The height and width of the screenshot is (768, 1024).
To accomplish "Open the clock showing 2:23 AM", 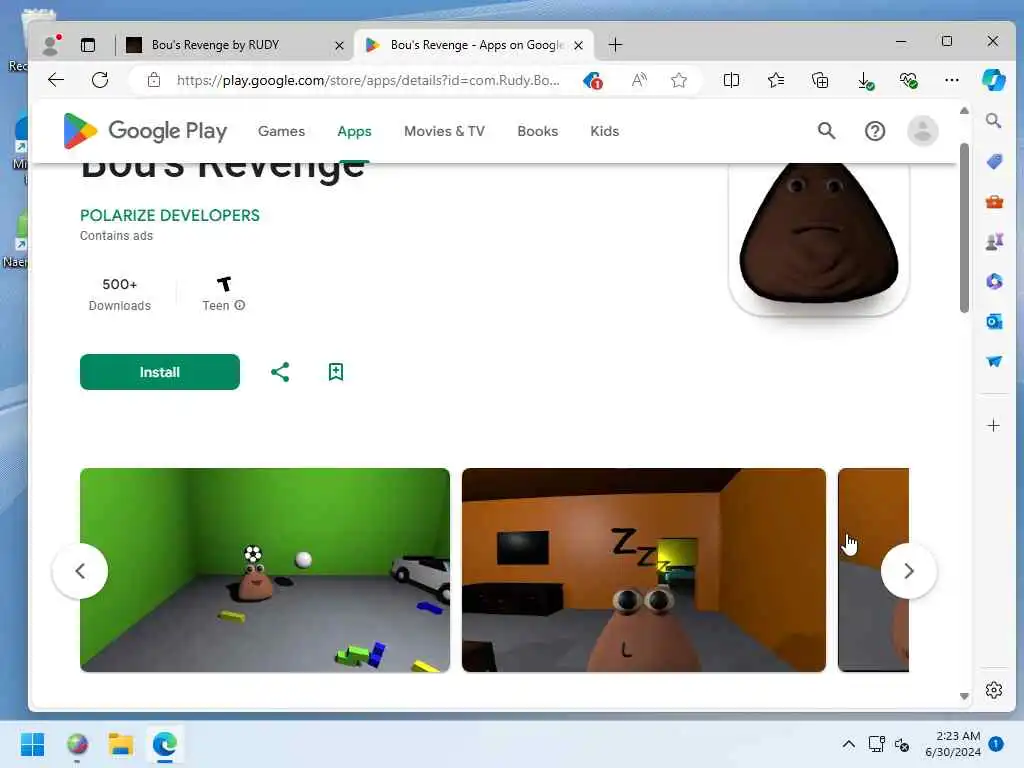I will (953, 744).
